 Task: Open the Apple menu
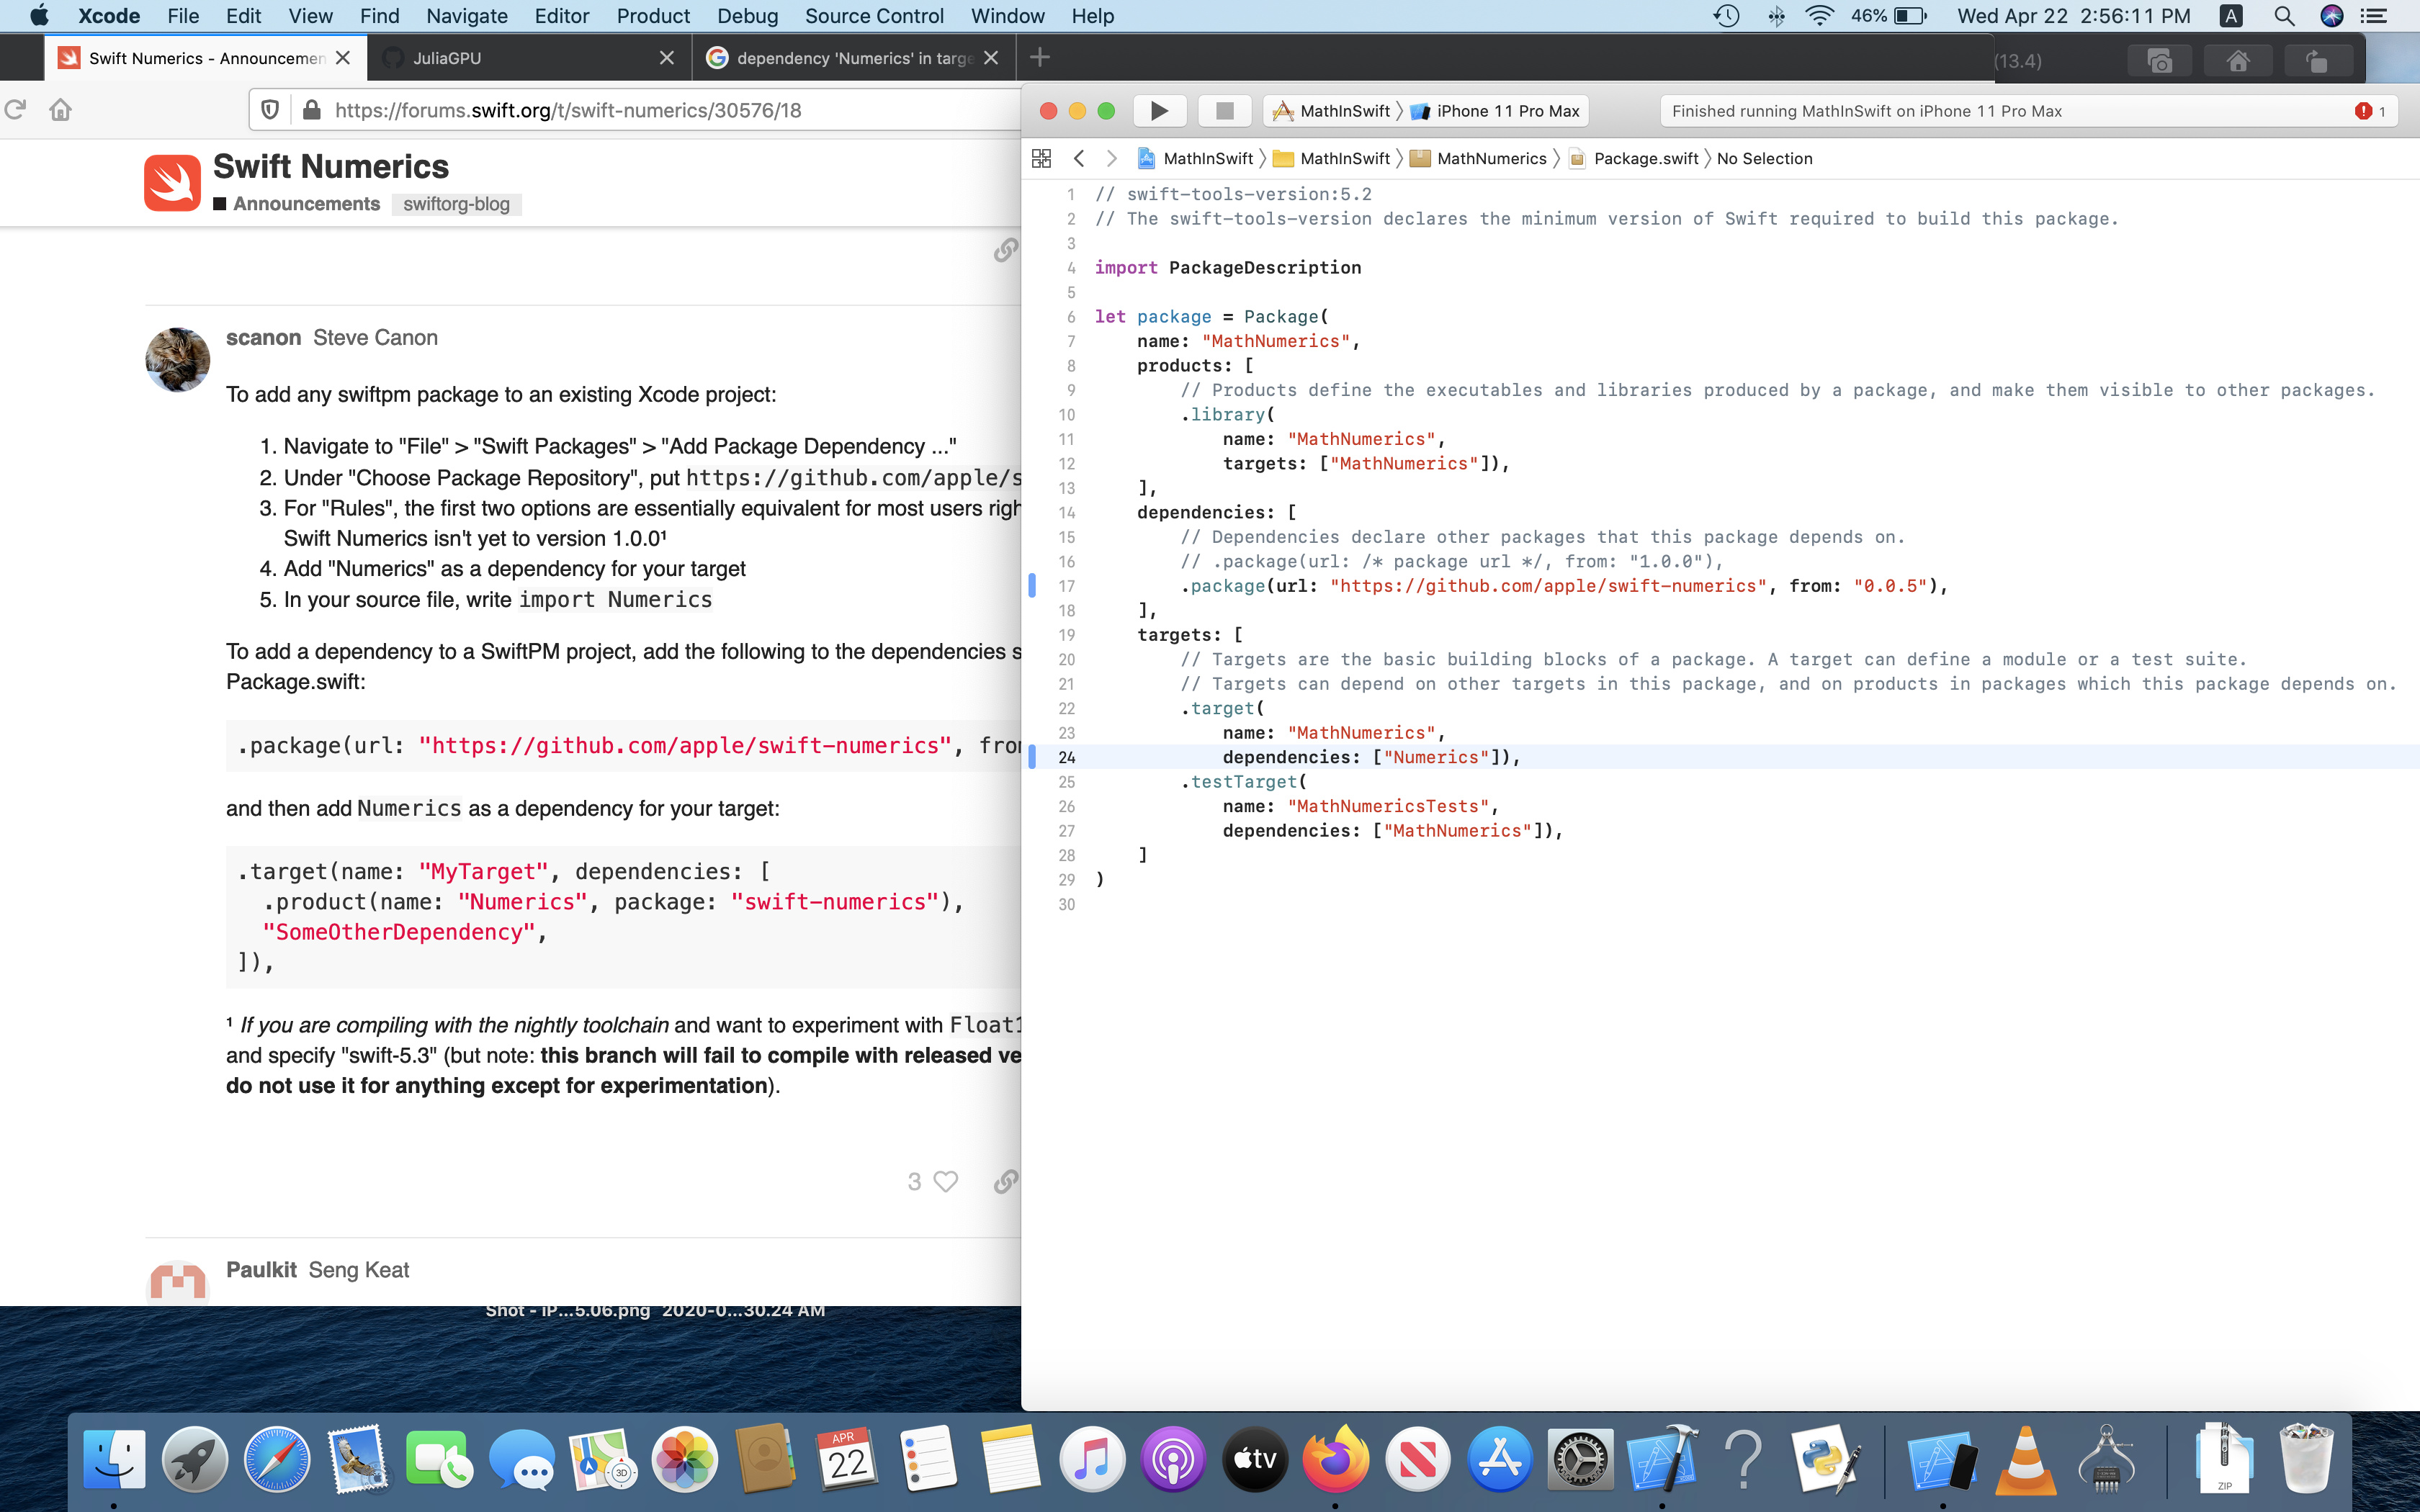coord(39,16)
